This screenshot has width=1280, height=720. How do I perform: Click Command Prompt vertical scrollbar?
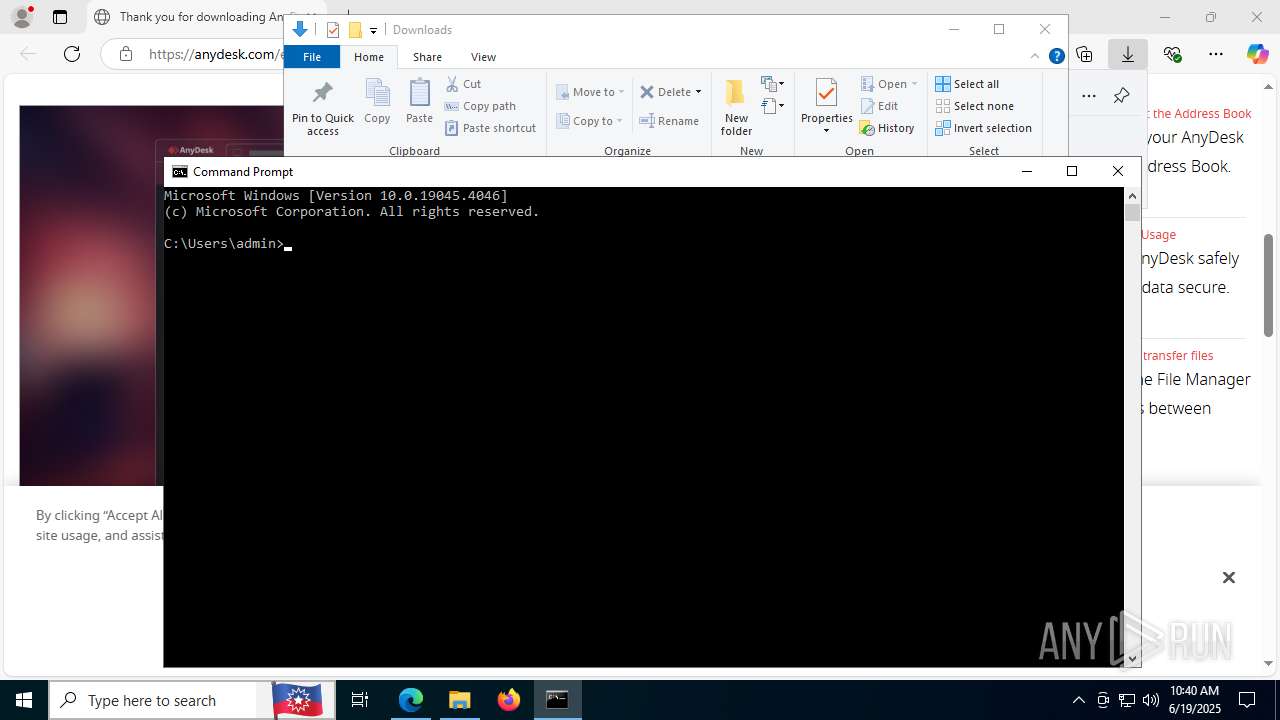tap(1132, 427)
